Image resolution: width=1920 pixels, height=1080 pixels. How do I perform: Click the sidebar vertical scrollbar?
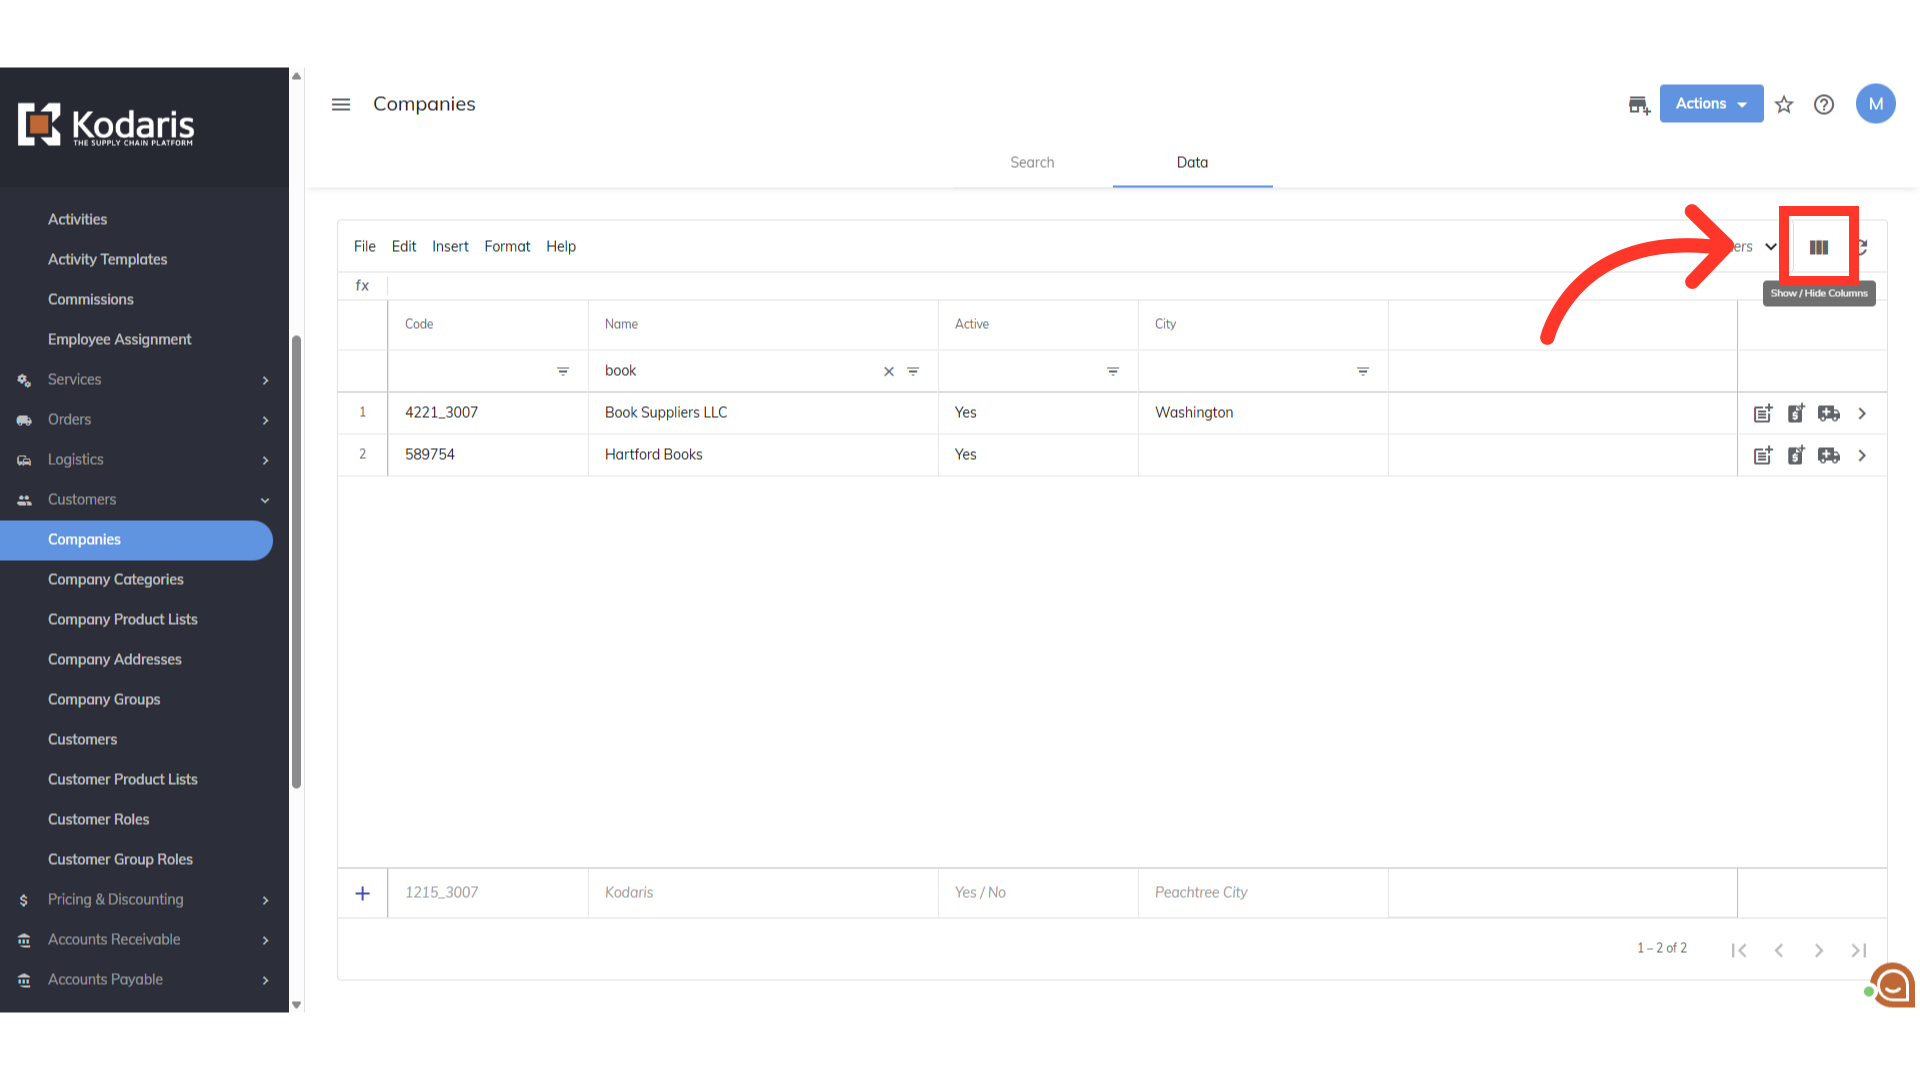[296, 560]
